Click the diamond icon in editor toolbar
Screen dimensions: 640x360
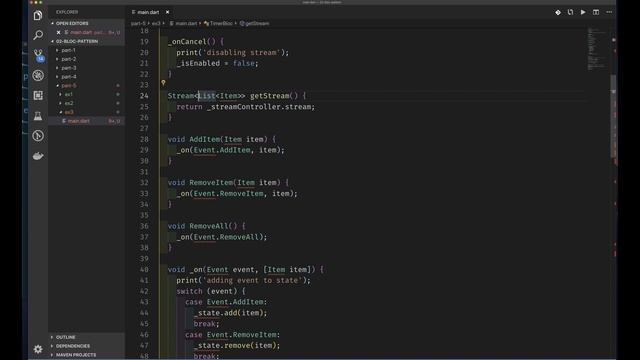click(558, 12)
